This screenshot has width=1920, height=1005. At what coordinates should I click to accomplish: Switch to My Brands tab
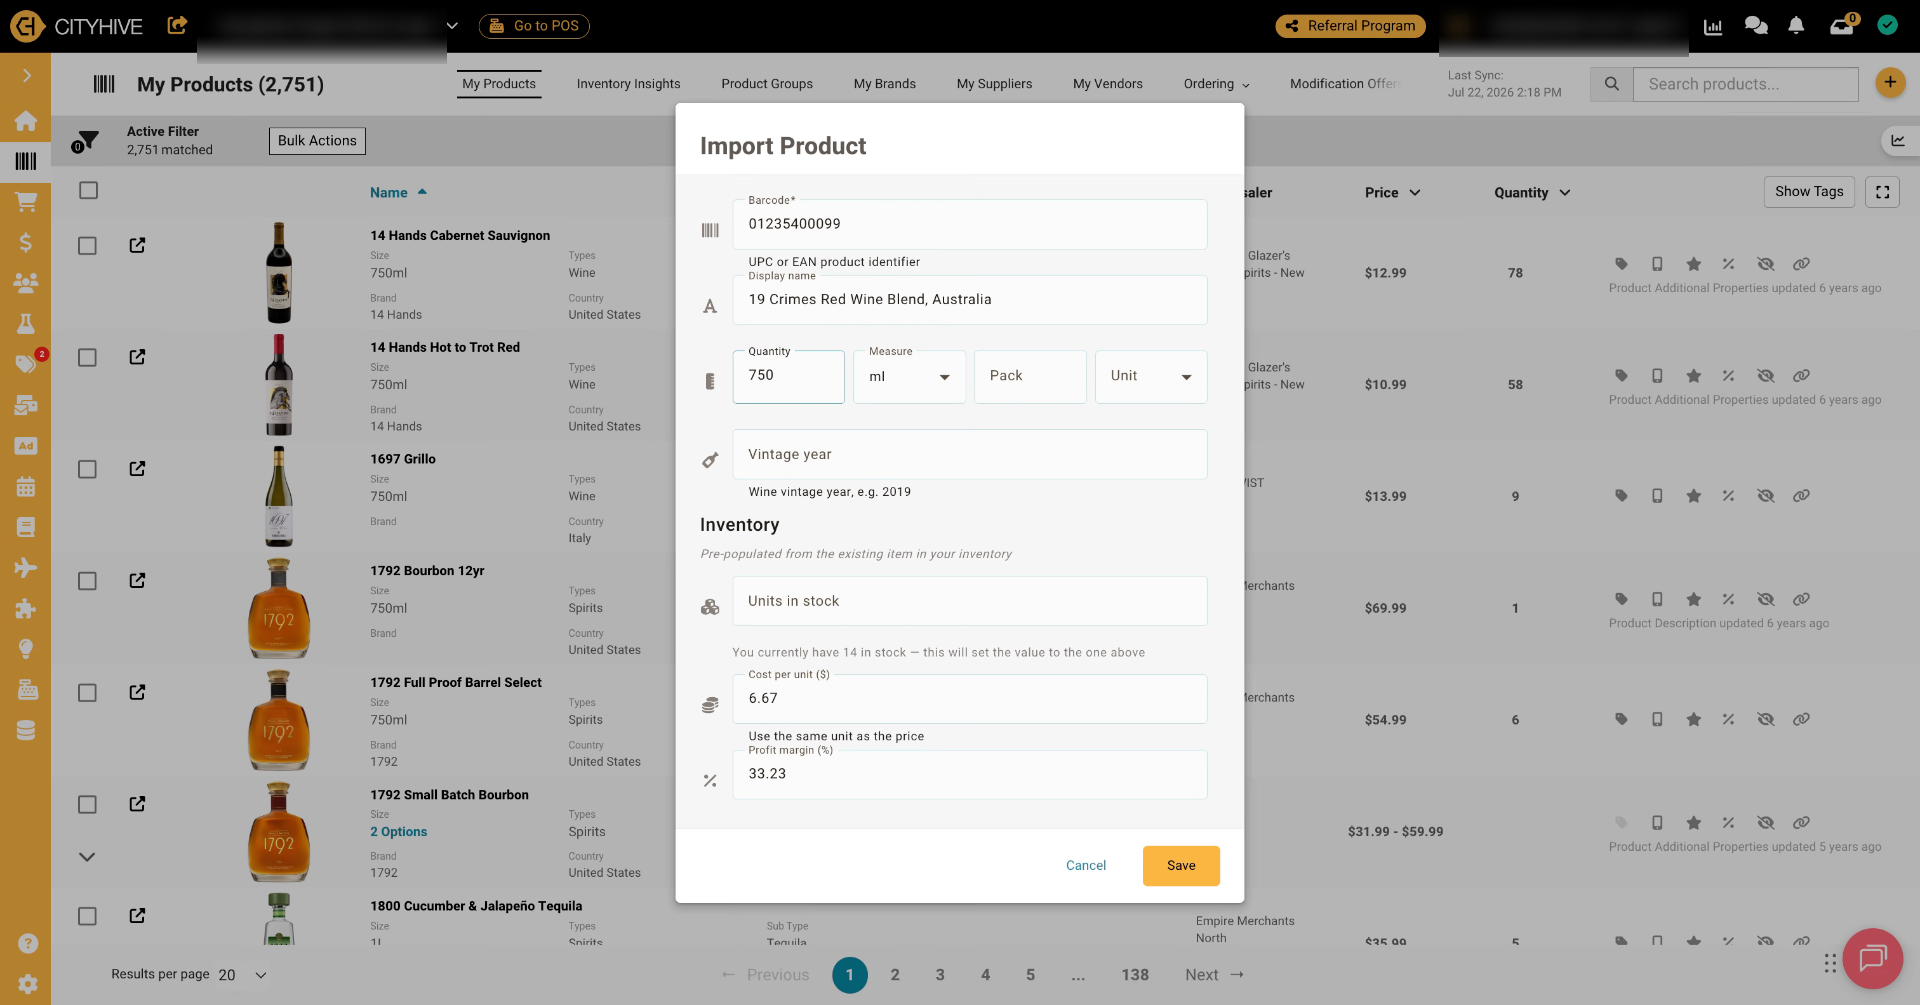coord(885,84)
